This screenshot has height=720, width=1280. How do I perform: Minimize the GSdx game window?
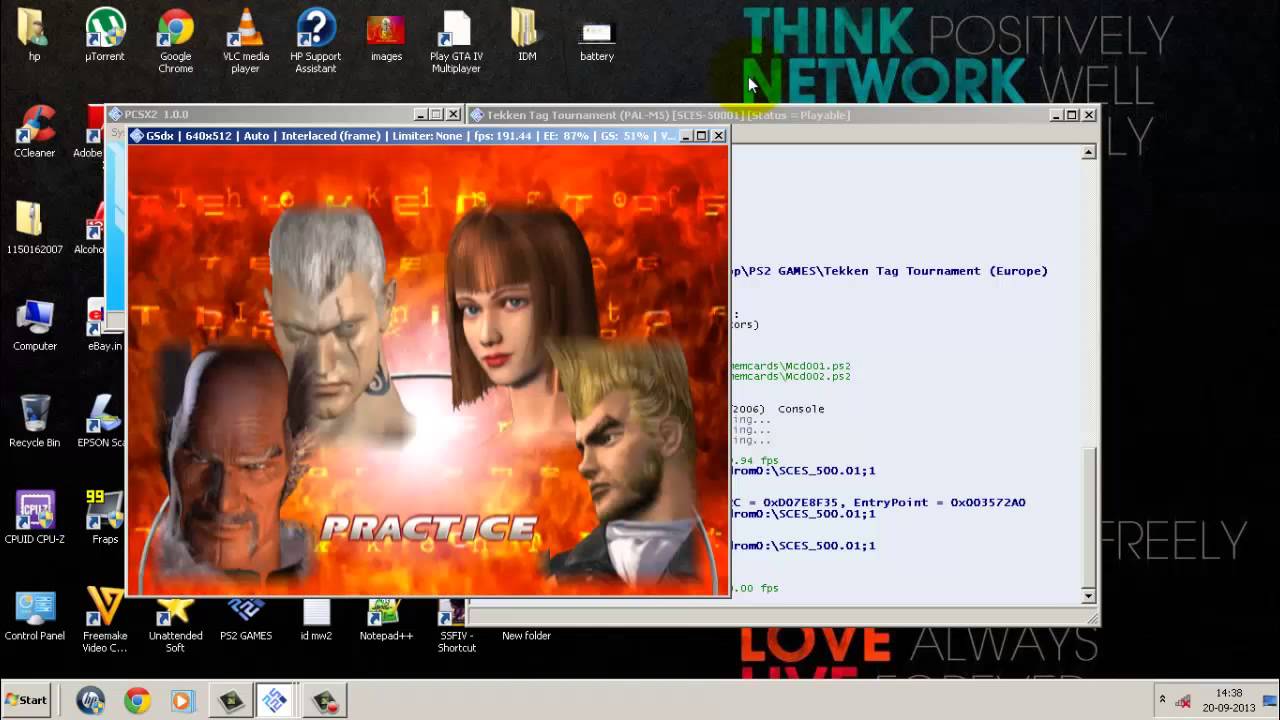tap(685, 136)
